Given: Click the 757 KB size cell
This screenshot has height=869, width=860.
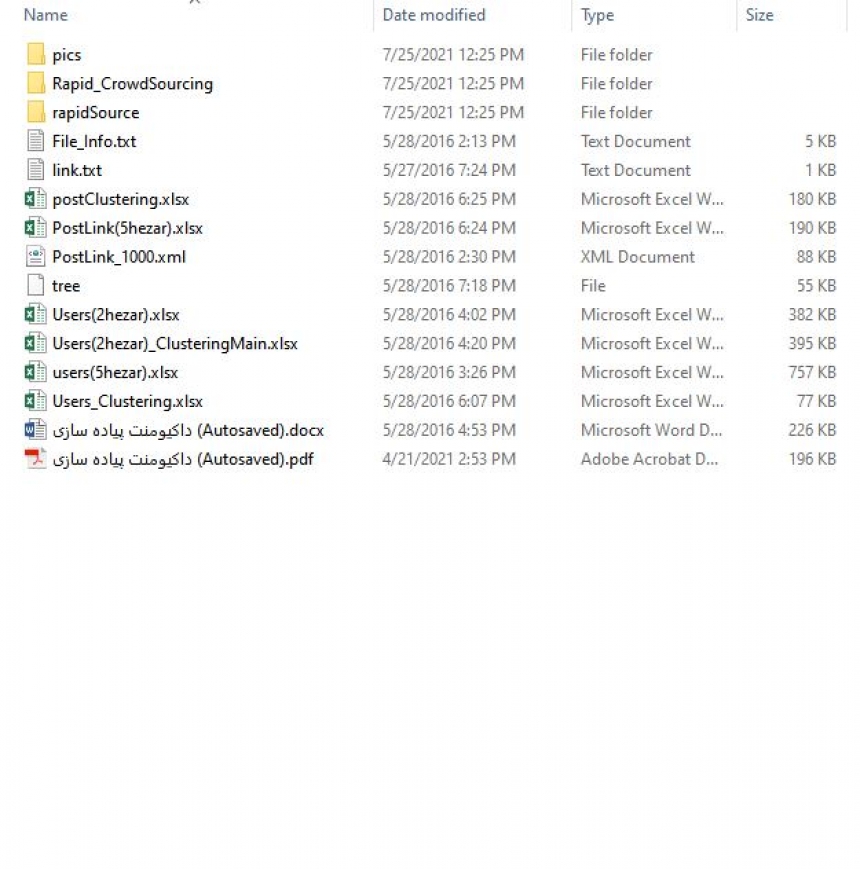Looking at the screenshot, I should (812, 372).
